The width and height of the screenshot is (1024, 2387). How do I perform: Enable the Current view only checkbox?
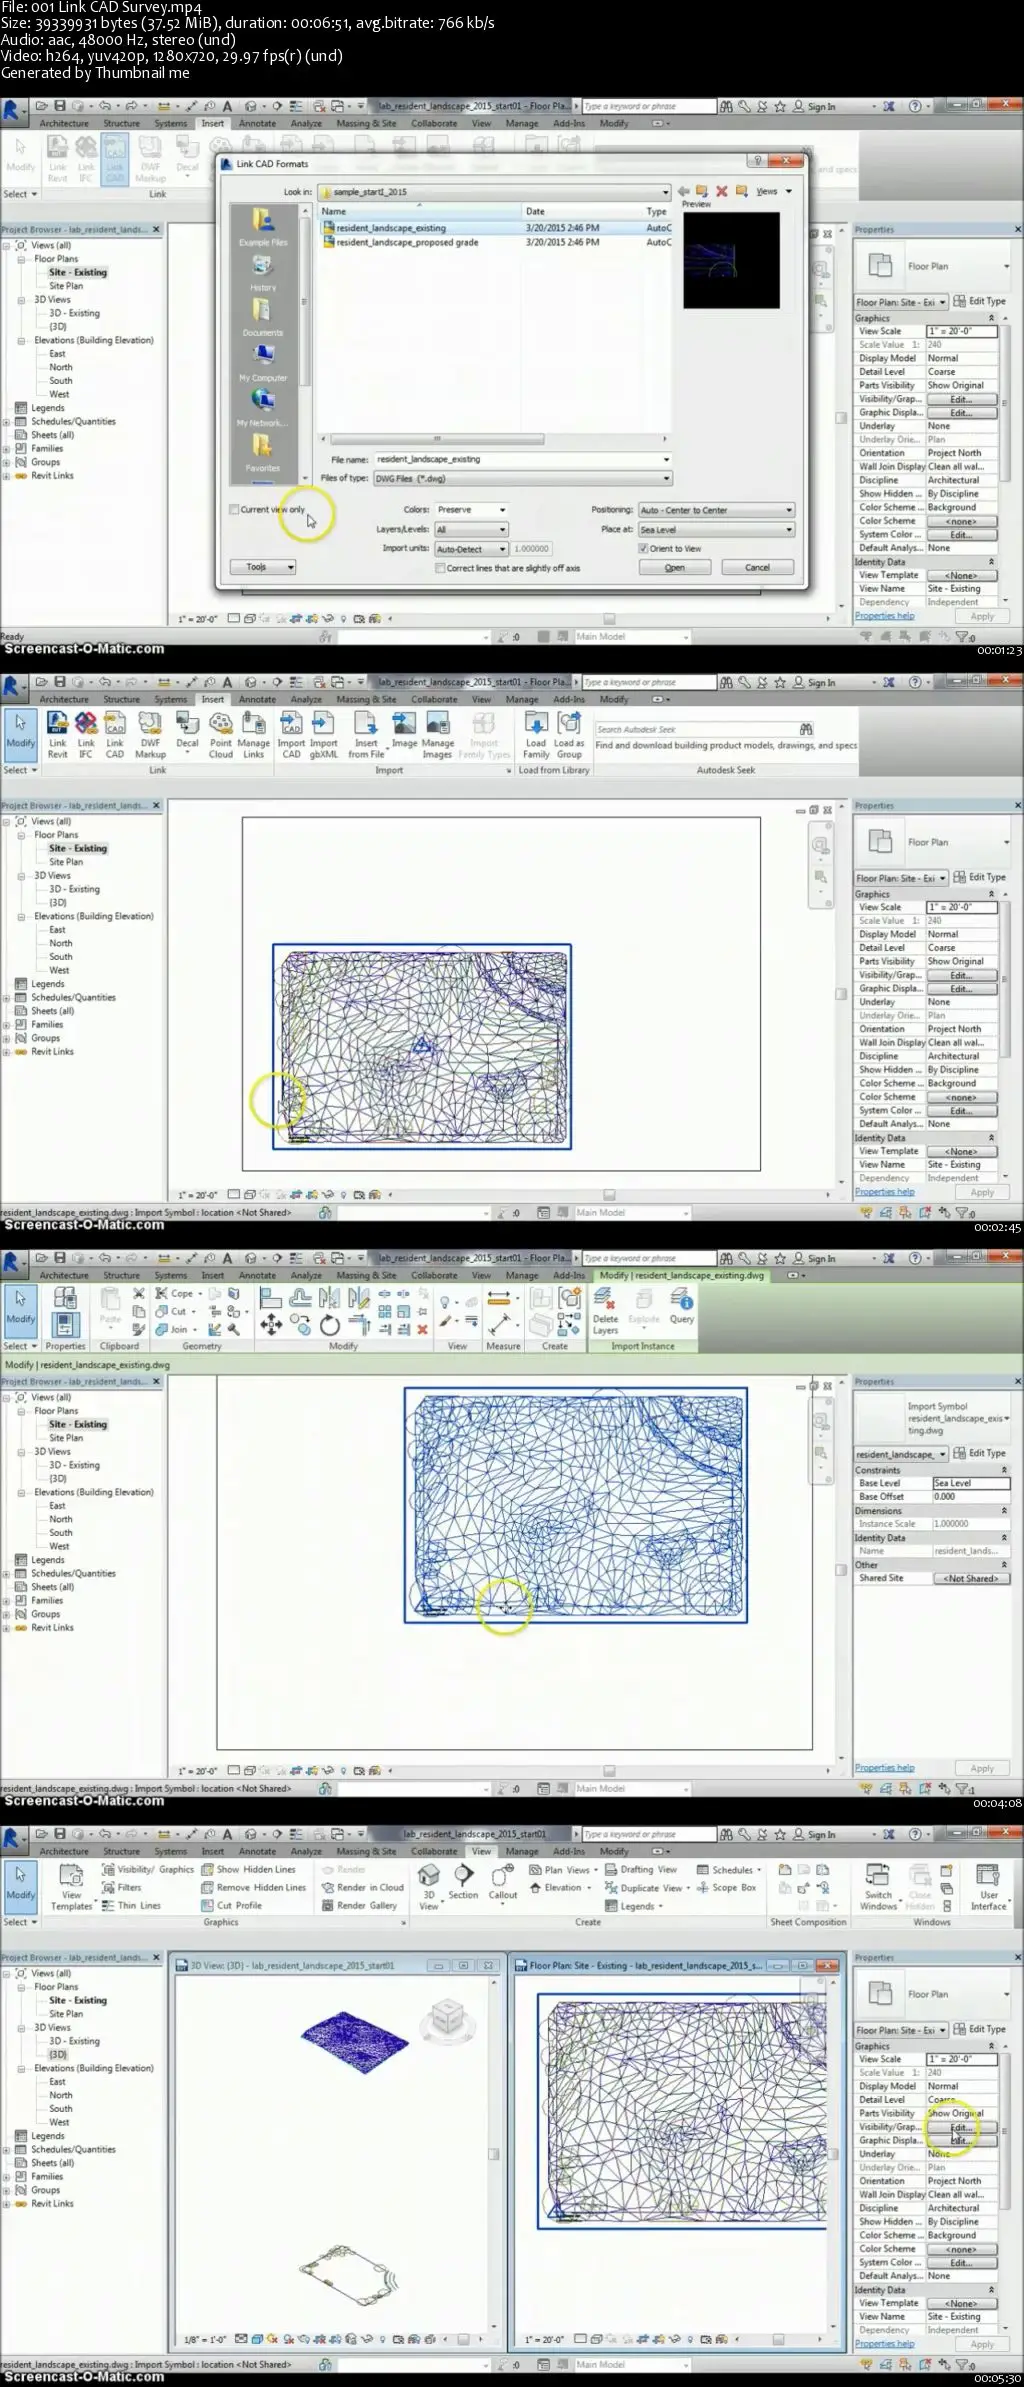[x=235, y=509]
